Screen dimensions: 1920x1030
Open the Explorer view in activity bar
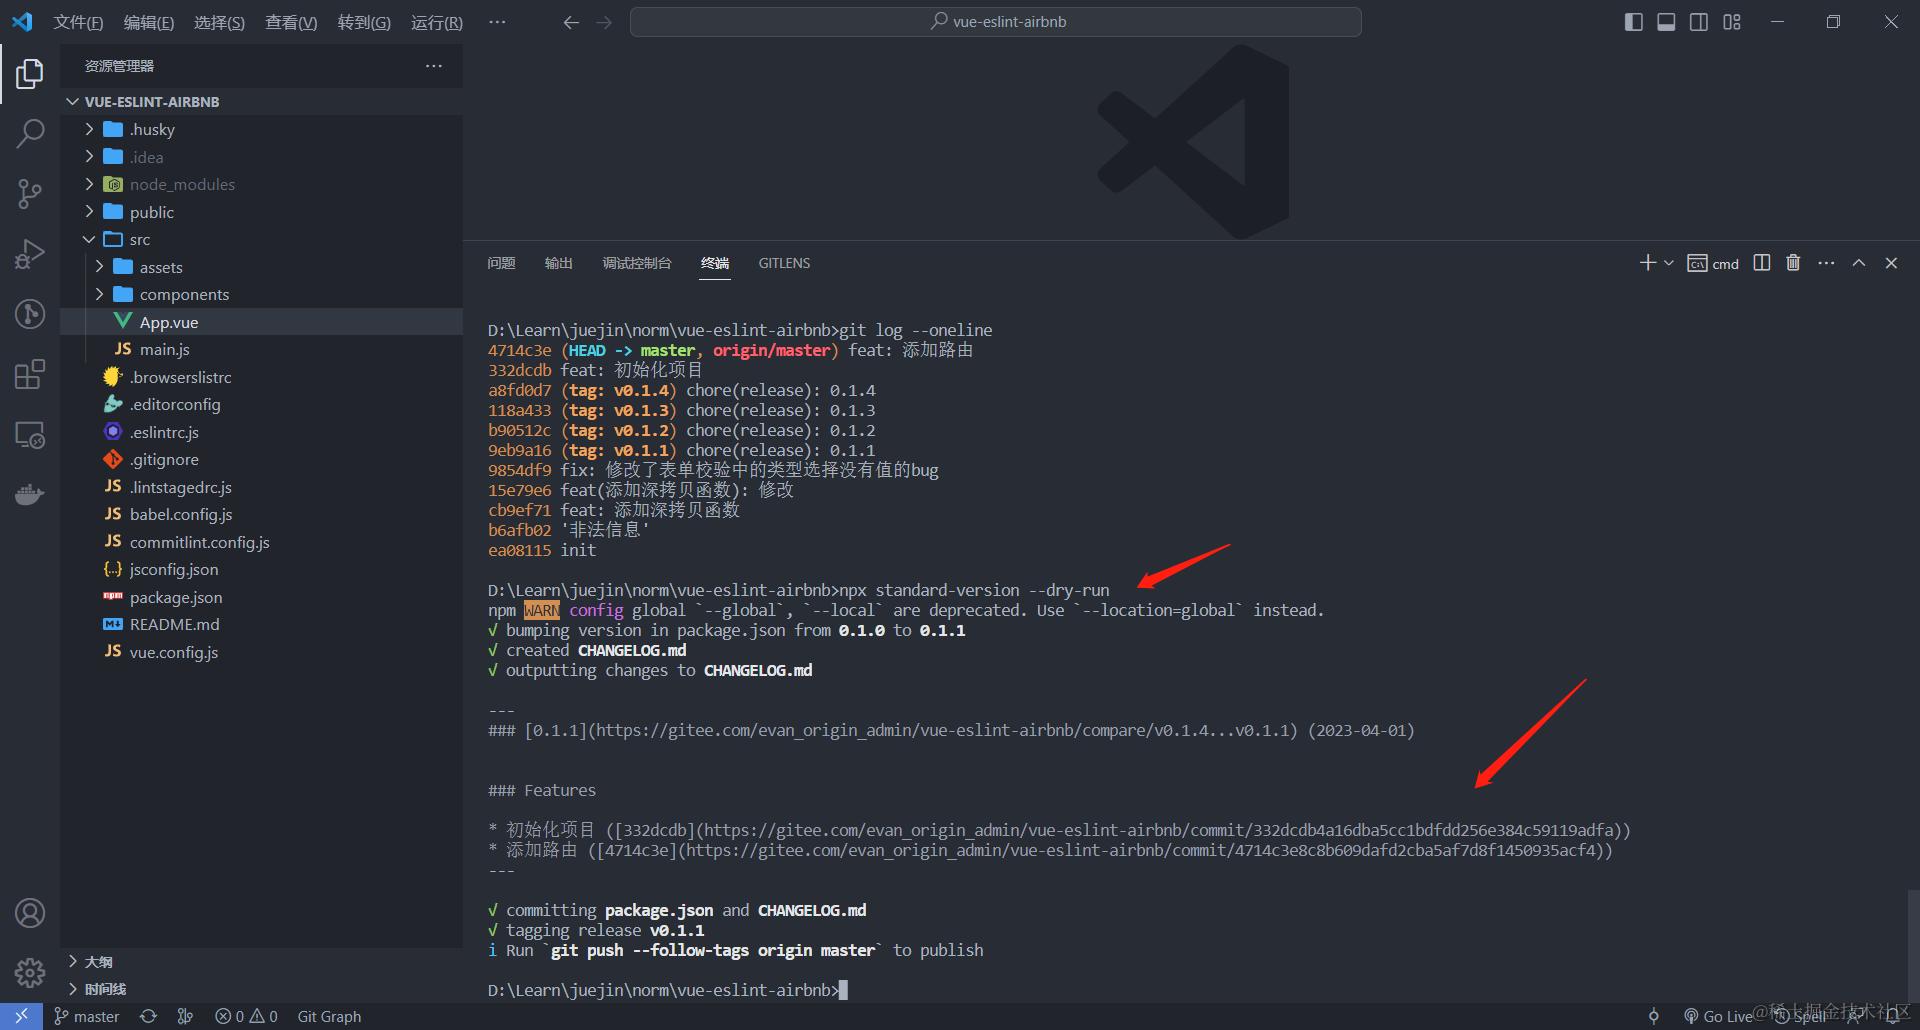click(30, 74)
